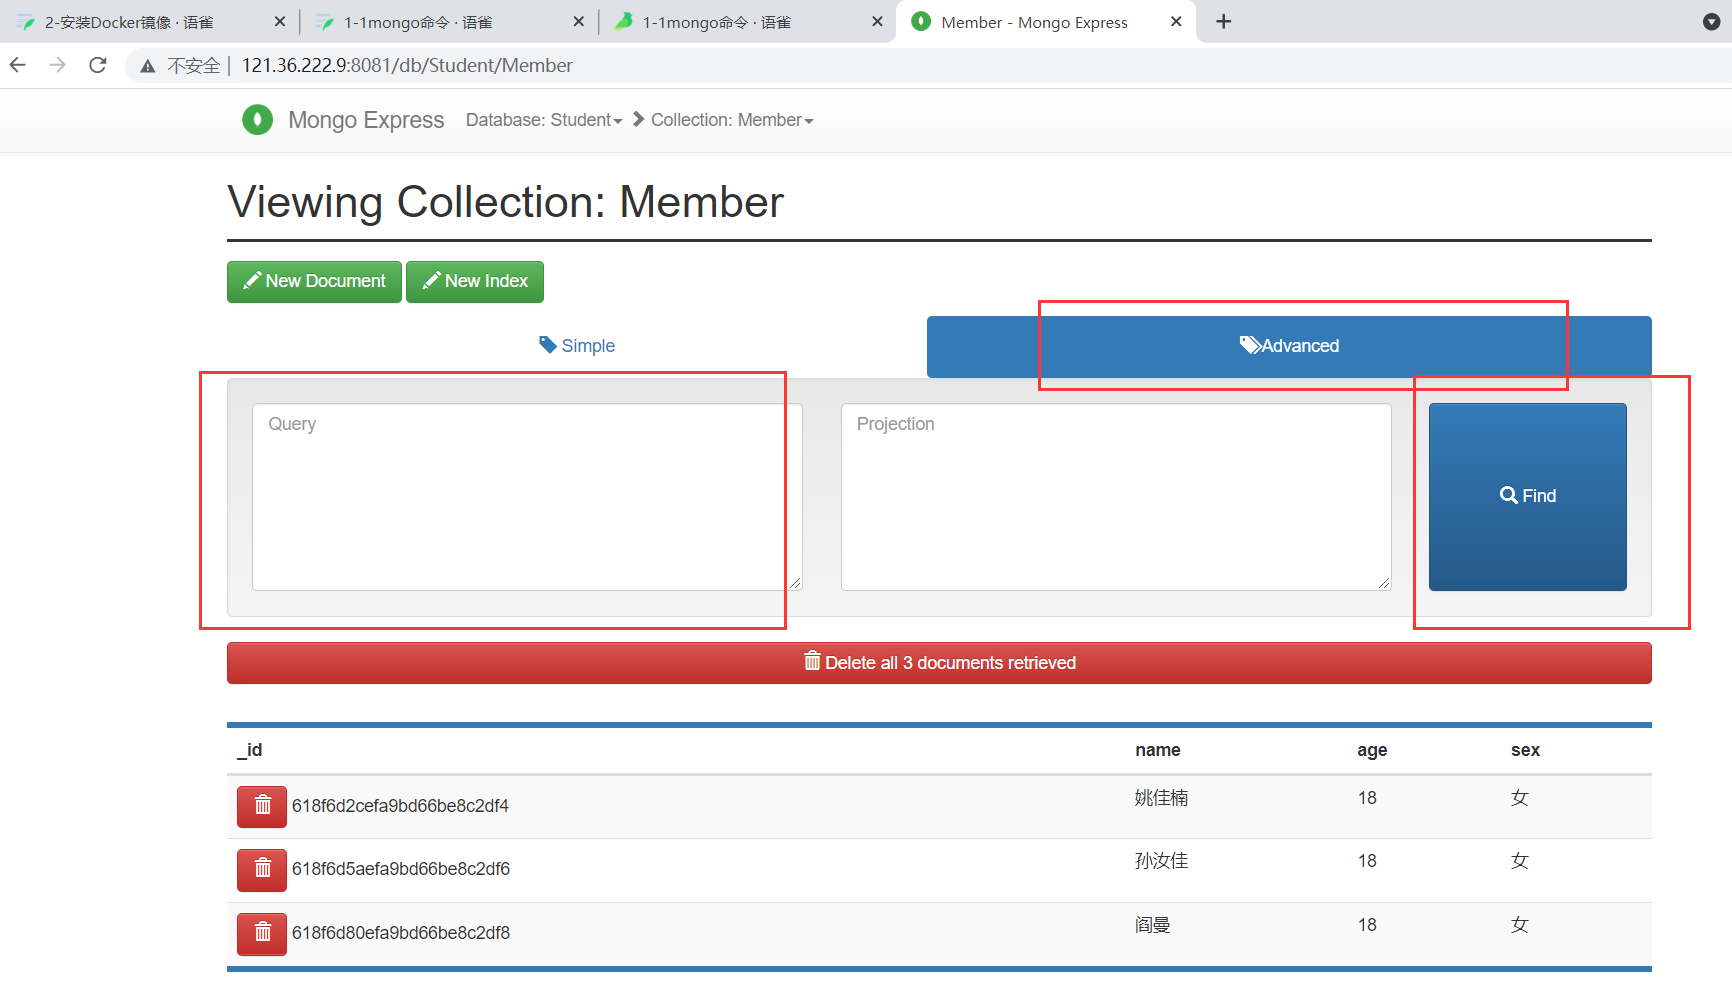Open the Mongo Express home link

coord(366,120)
